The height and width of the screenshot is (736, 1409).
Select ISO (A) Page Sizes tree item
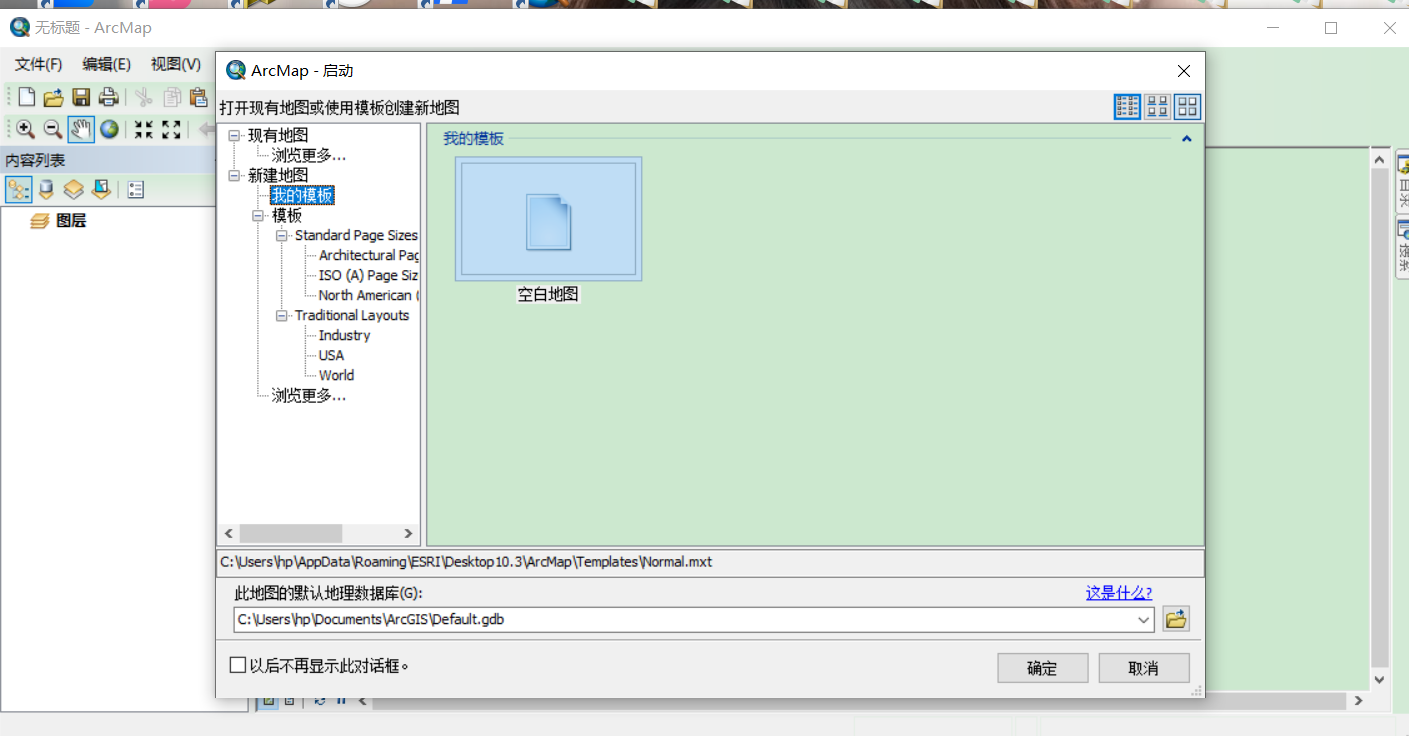coord(368,275)
